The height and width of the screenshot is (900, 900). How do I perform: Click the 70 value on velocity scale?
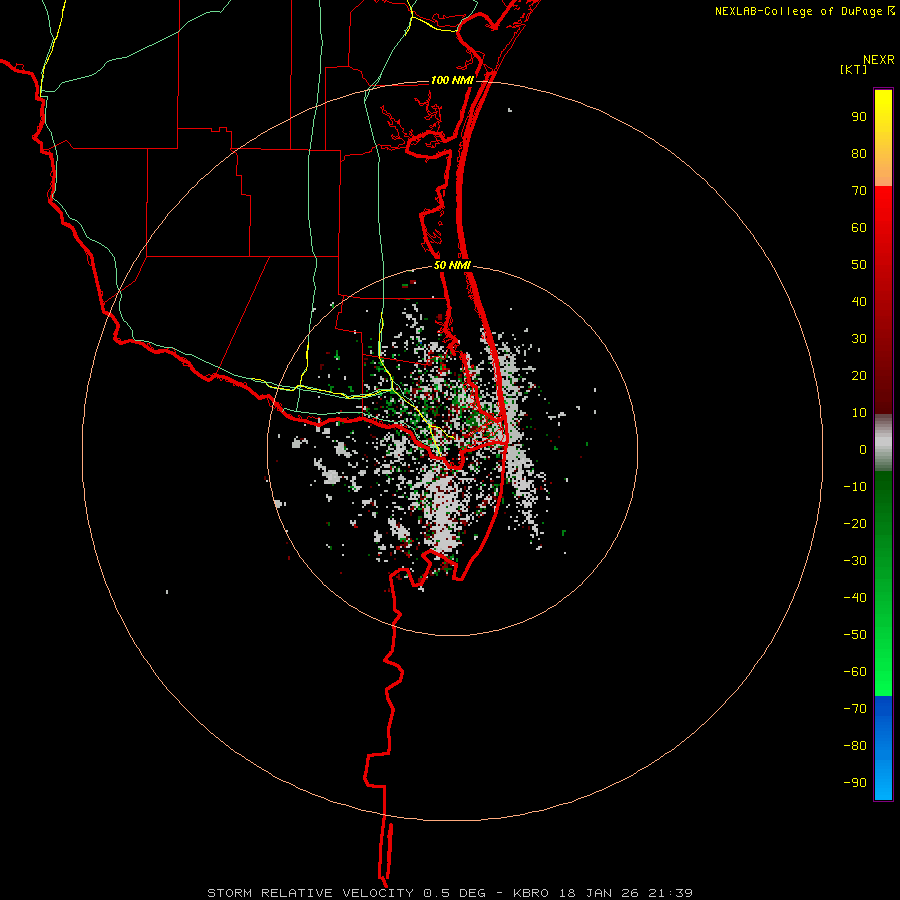click(x=859, y=191)
